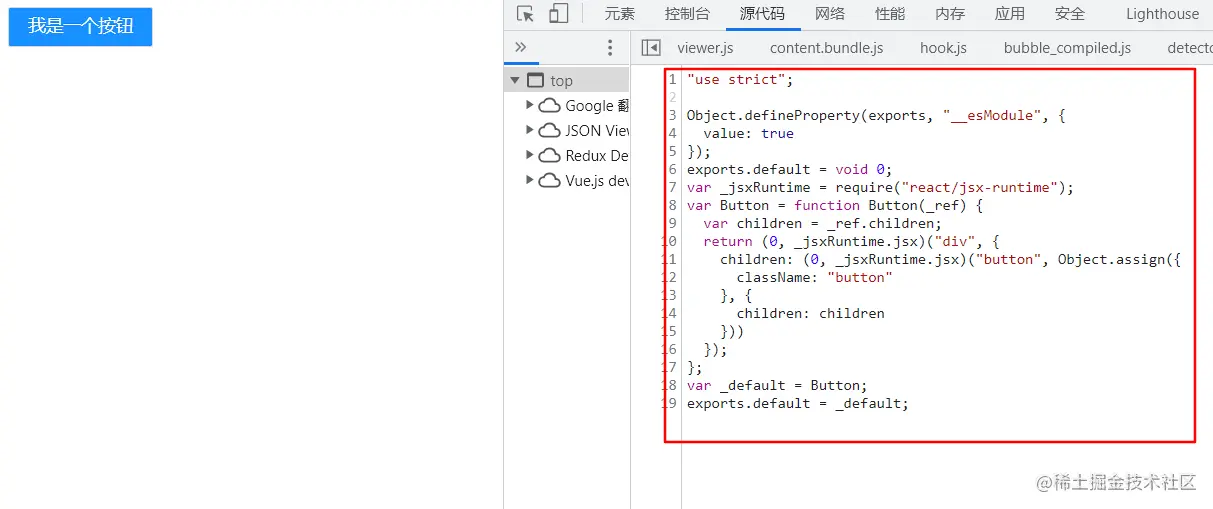Image resolution: width=1213 pixels, height=509 pixels.
Task: Click the value: true code line
Action: [748, 133]
